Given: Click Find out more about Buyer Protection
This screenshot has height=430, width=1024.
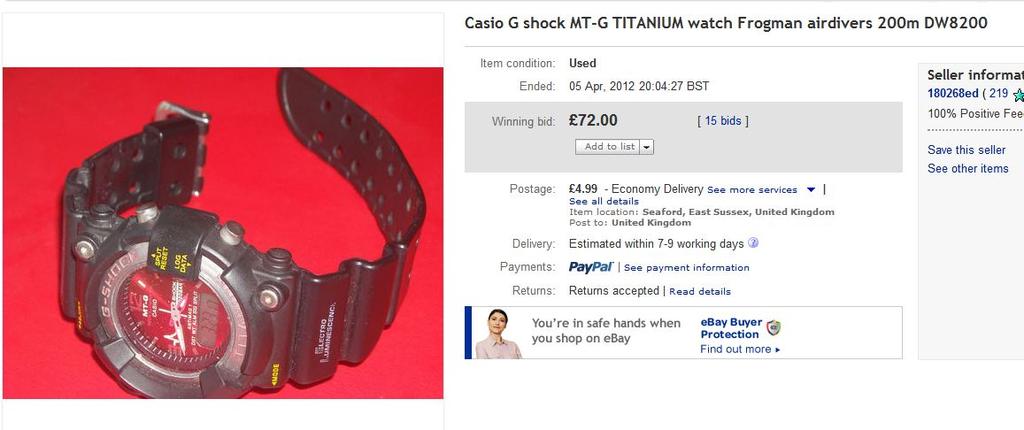Looking at the screenshot, I should coord(740,349).
